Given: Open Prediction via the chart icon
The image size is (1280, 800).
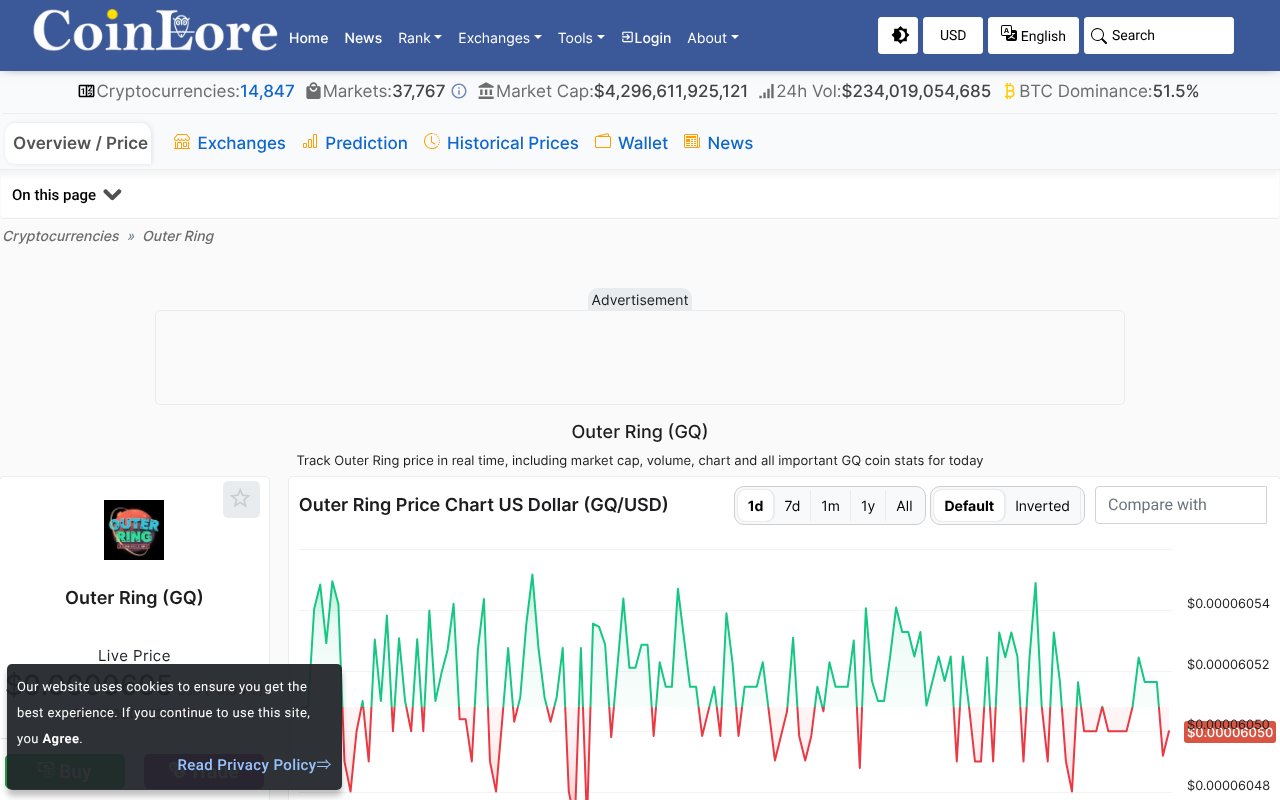Looking at the screenshot, I should pos(312,142).
